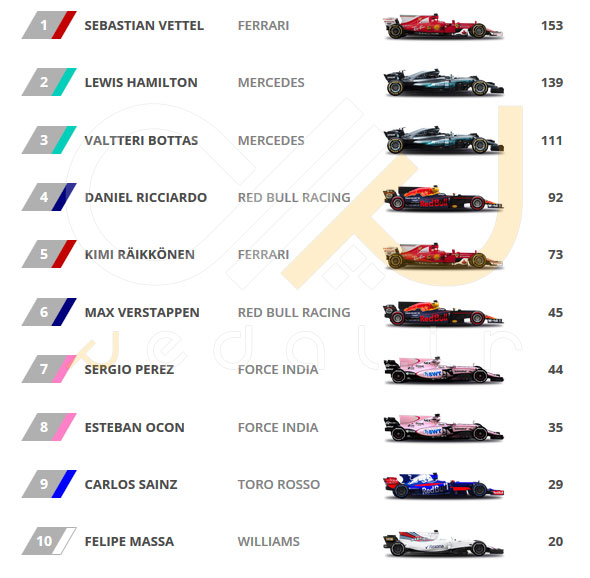This screenshot has width=590, height=578.
Task: Click the position 10 badge with white stripe
Action: [49, 541]
